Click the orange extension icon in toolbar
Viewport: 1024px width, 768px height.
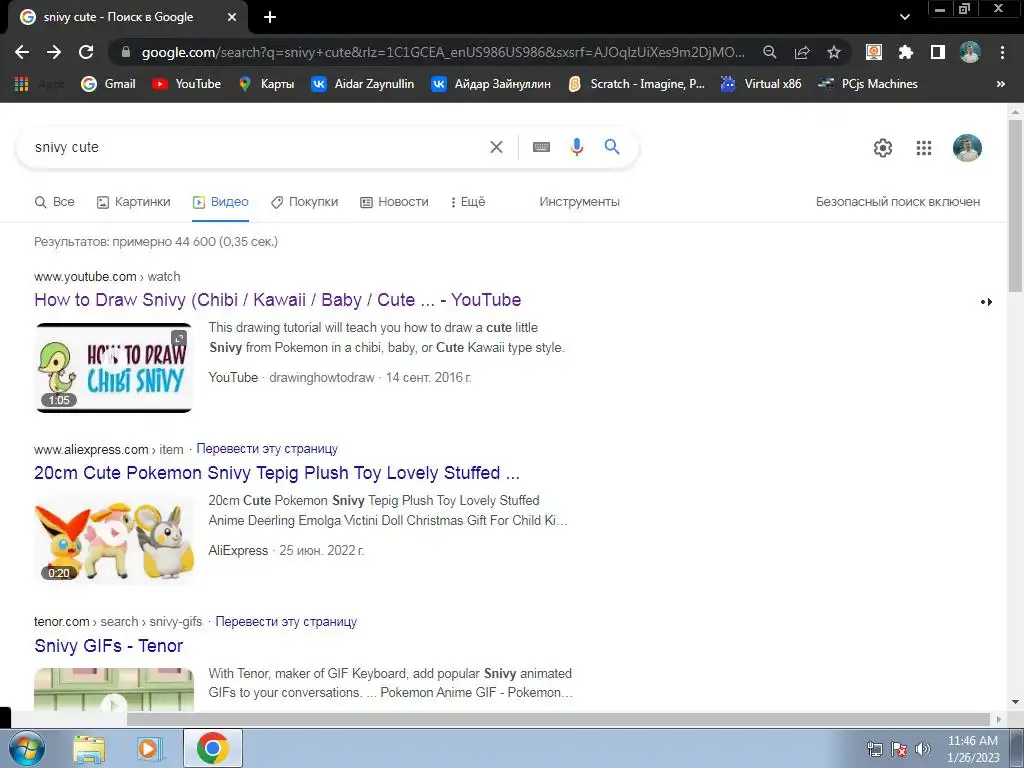point(874,52)
